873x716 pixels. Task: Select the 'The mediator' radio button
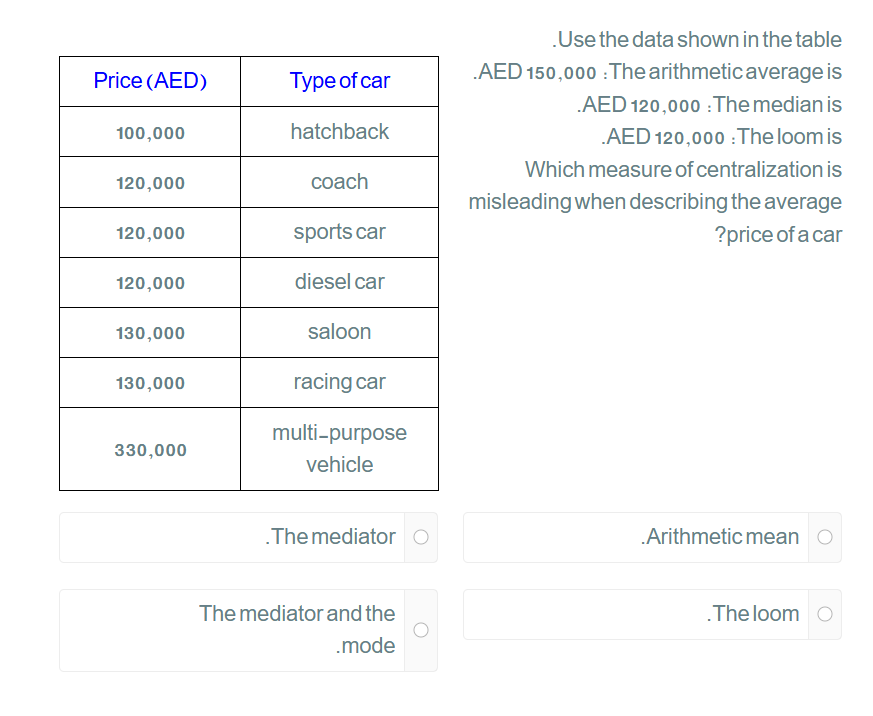[x=421, y=537]
